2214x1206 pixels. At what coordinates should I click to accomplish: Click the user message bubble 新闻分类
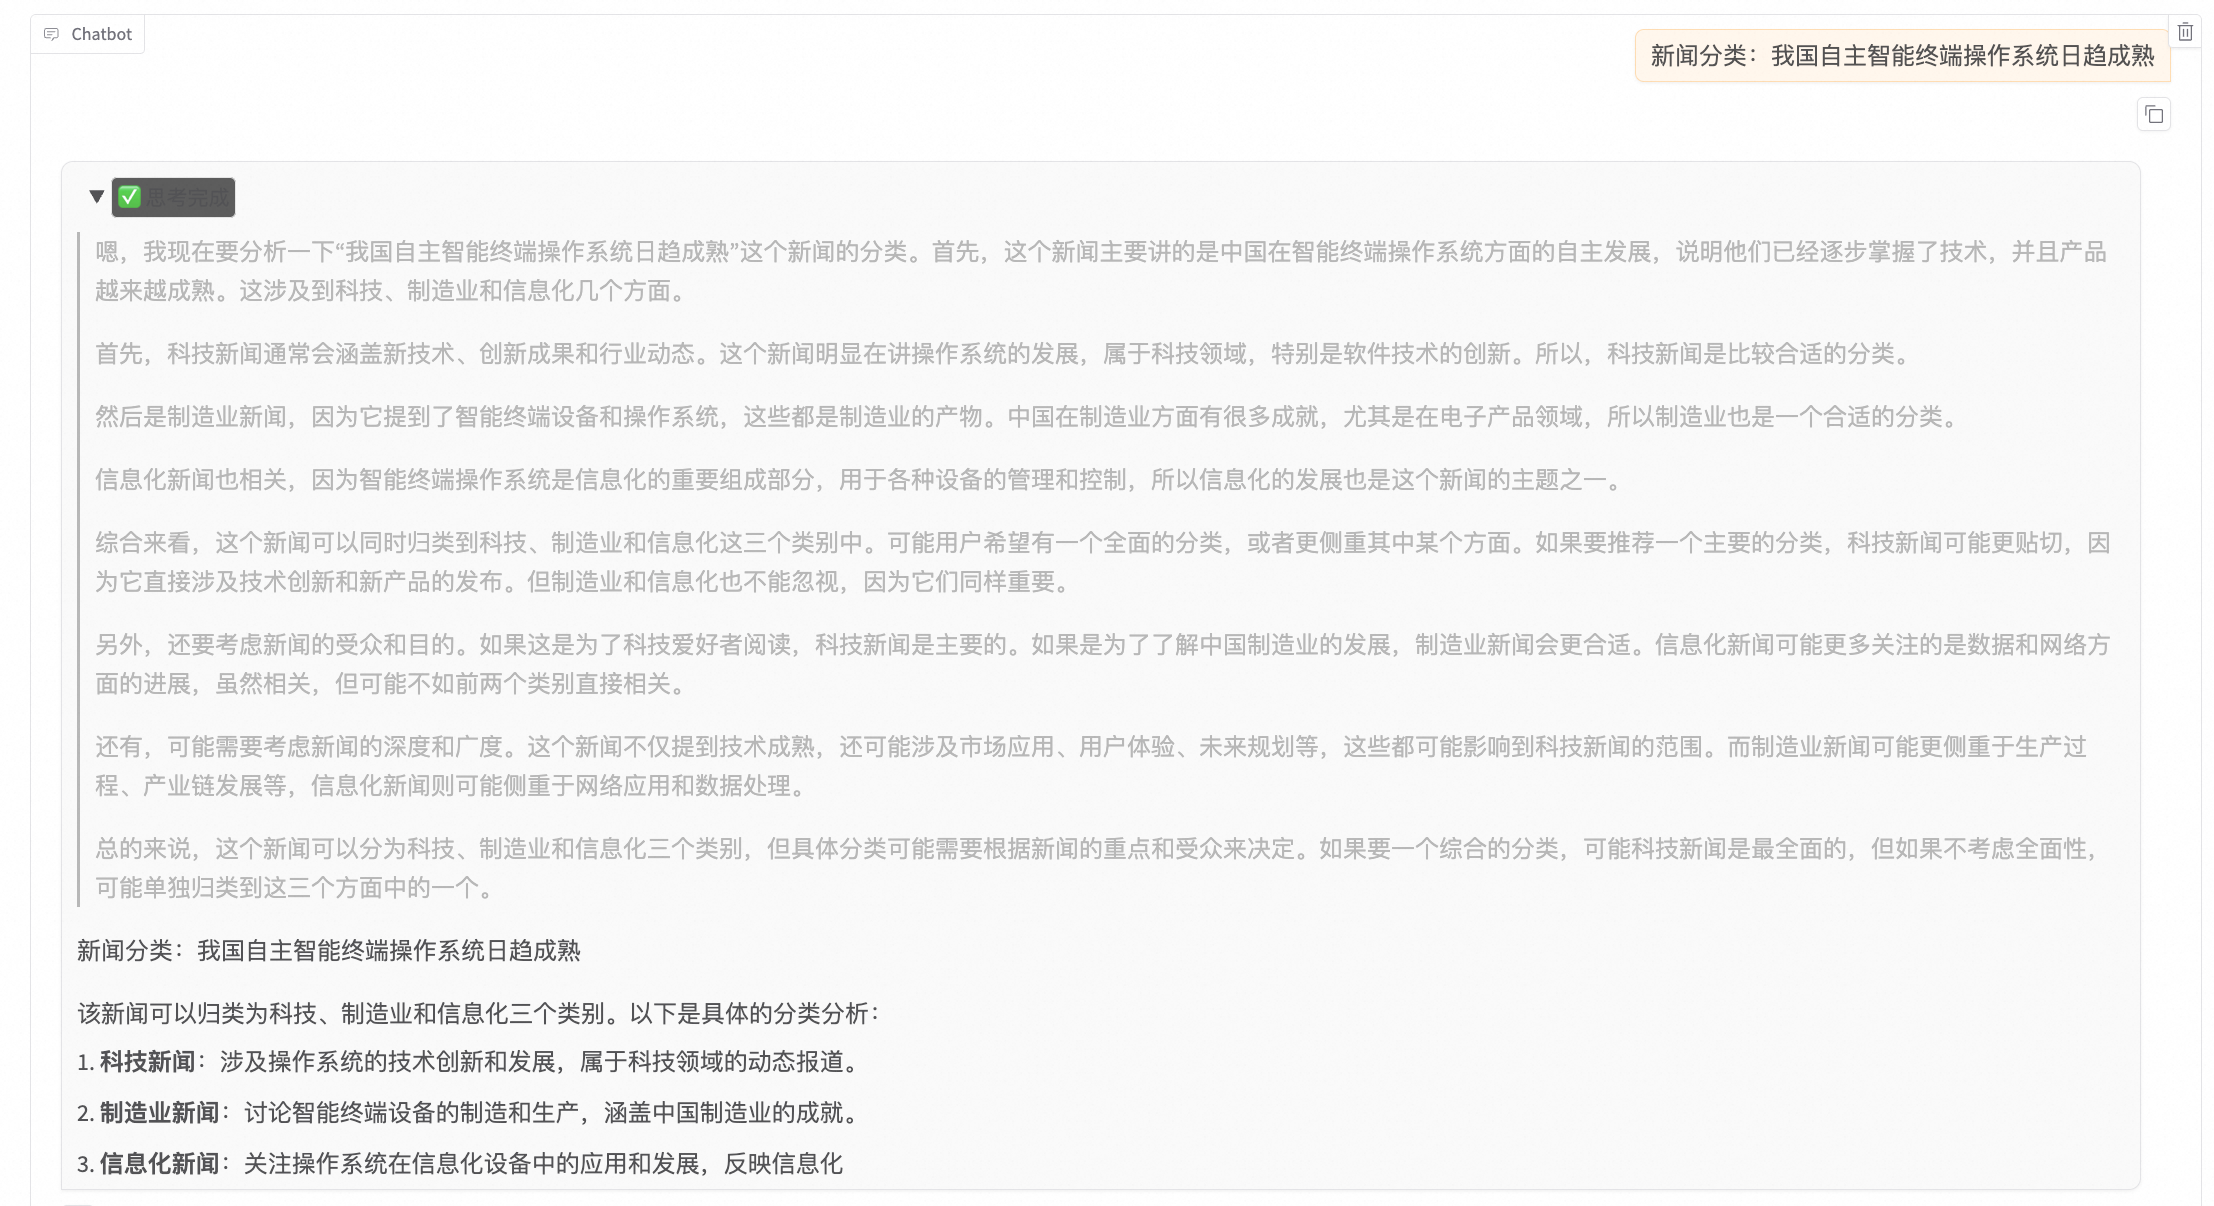[x=1901, y=56]
